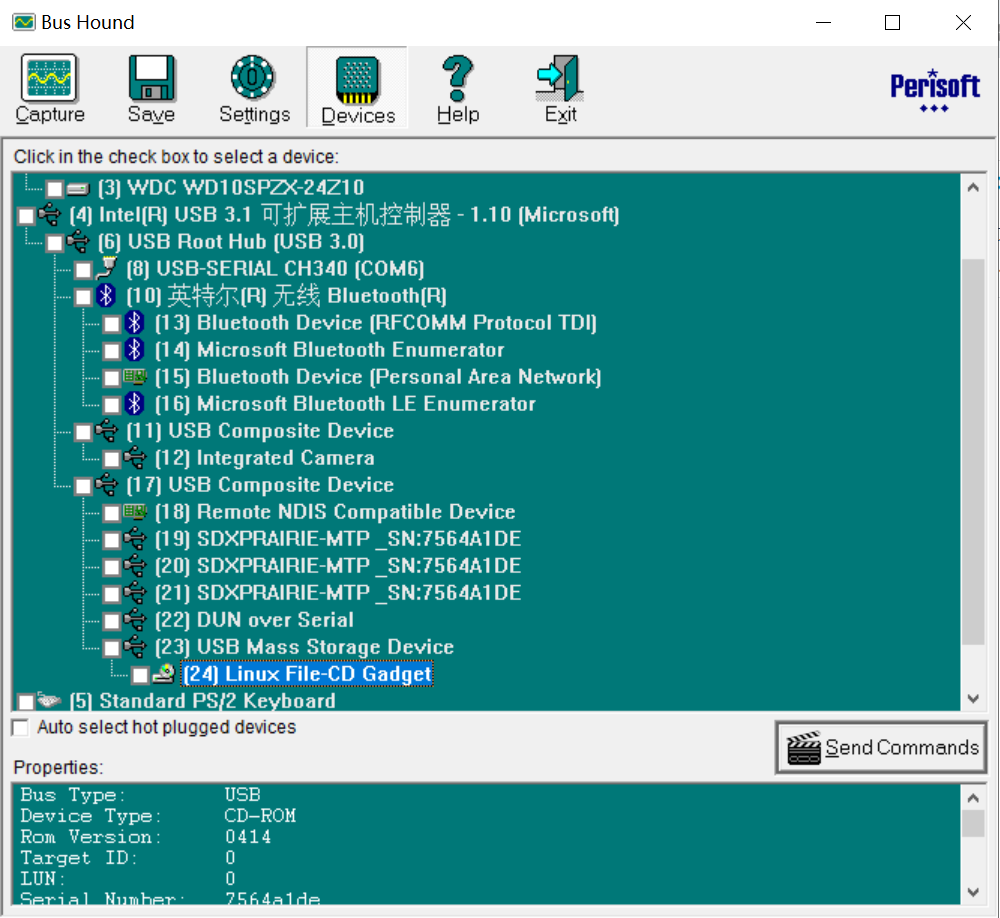Switch to the Devices tab

[357, 88]
